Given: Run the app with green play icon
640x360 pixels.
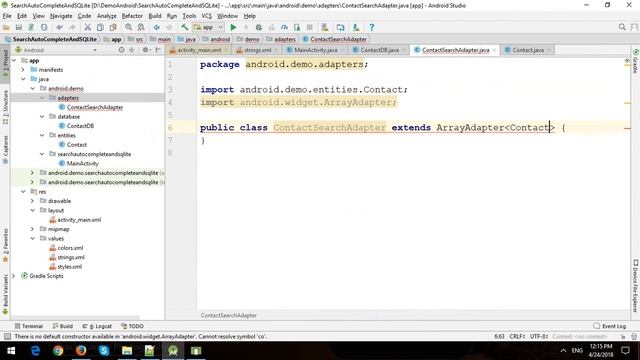Looking at the screenshot, I should [233, 27].
